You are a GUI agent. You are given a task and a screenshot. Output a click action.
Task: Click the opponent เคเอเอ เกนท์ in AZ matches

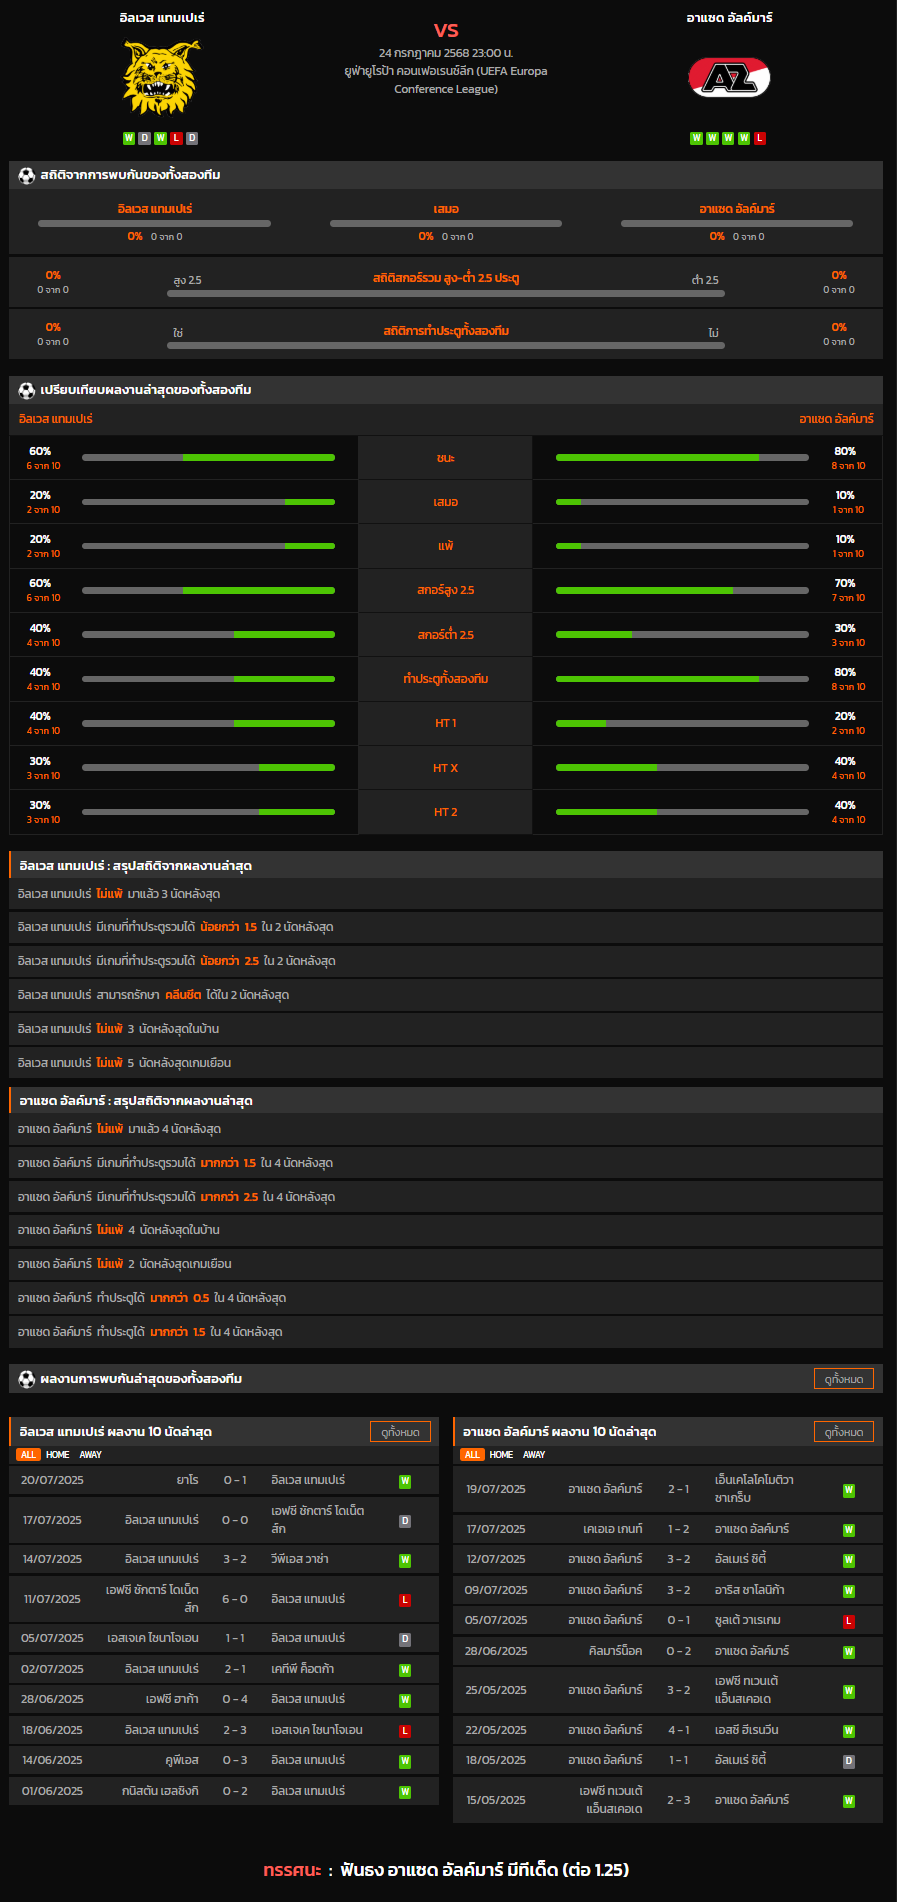tap(613, 1529)
